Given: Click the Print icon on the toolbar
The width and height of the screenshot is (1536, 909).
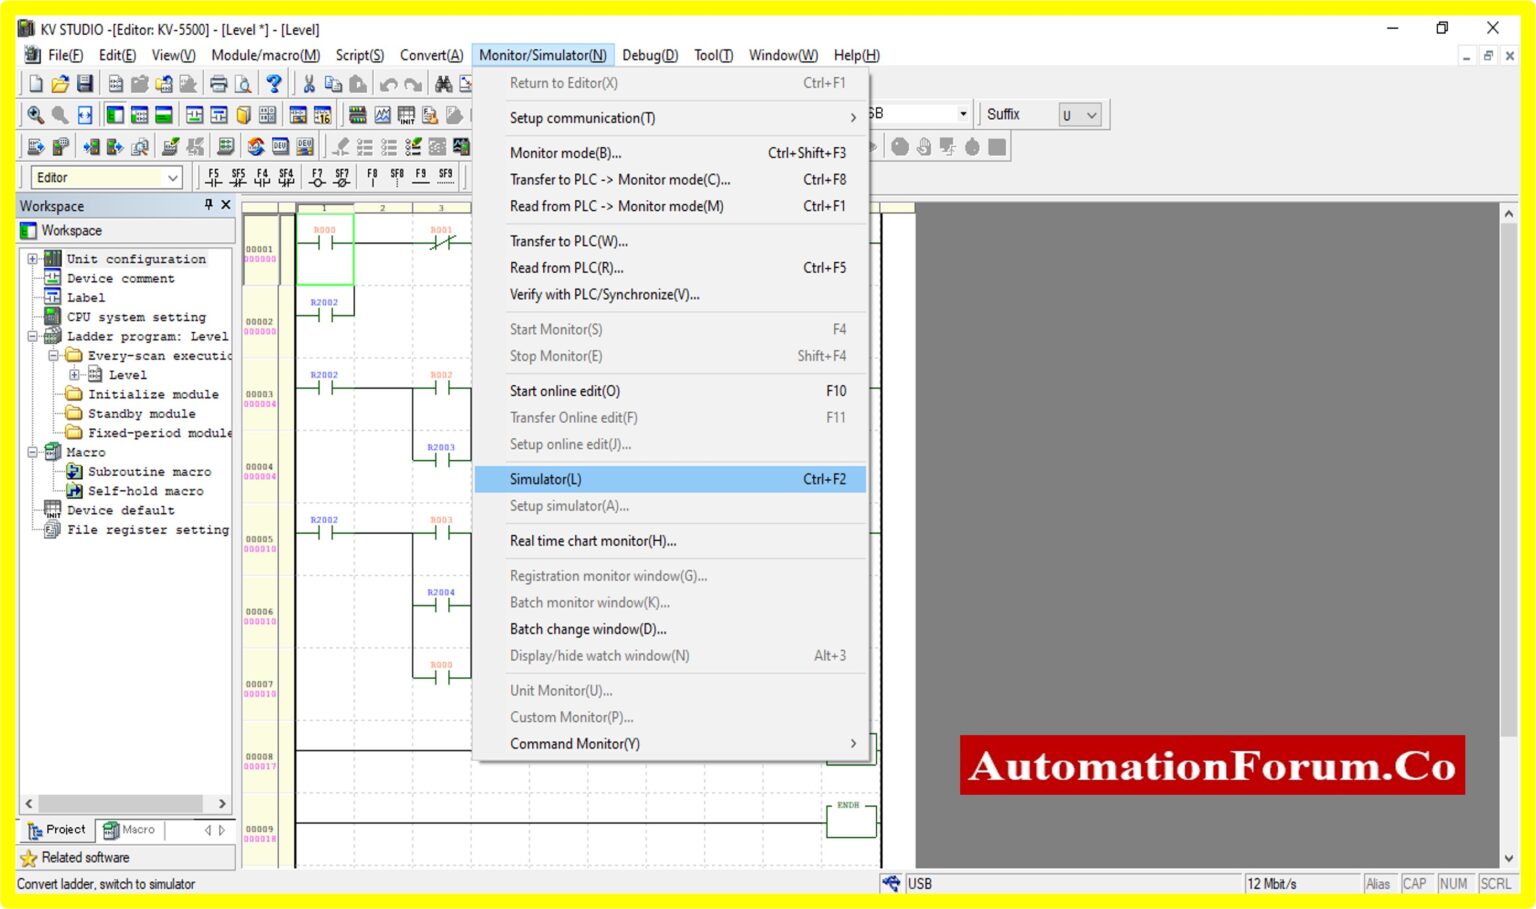Looking at the screenshot, I should pyautogui.click(x=218, y=83).
